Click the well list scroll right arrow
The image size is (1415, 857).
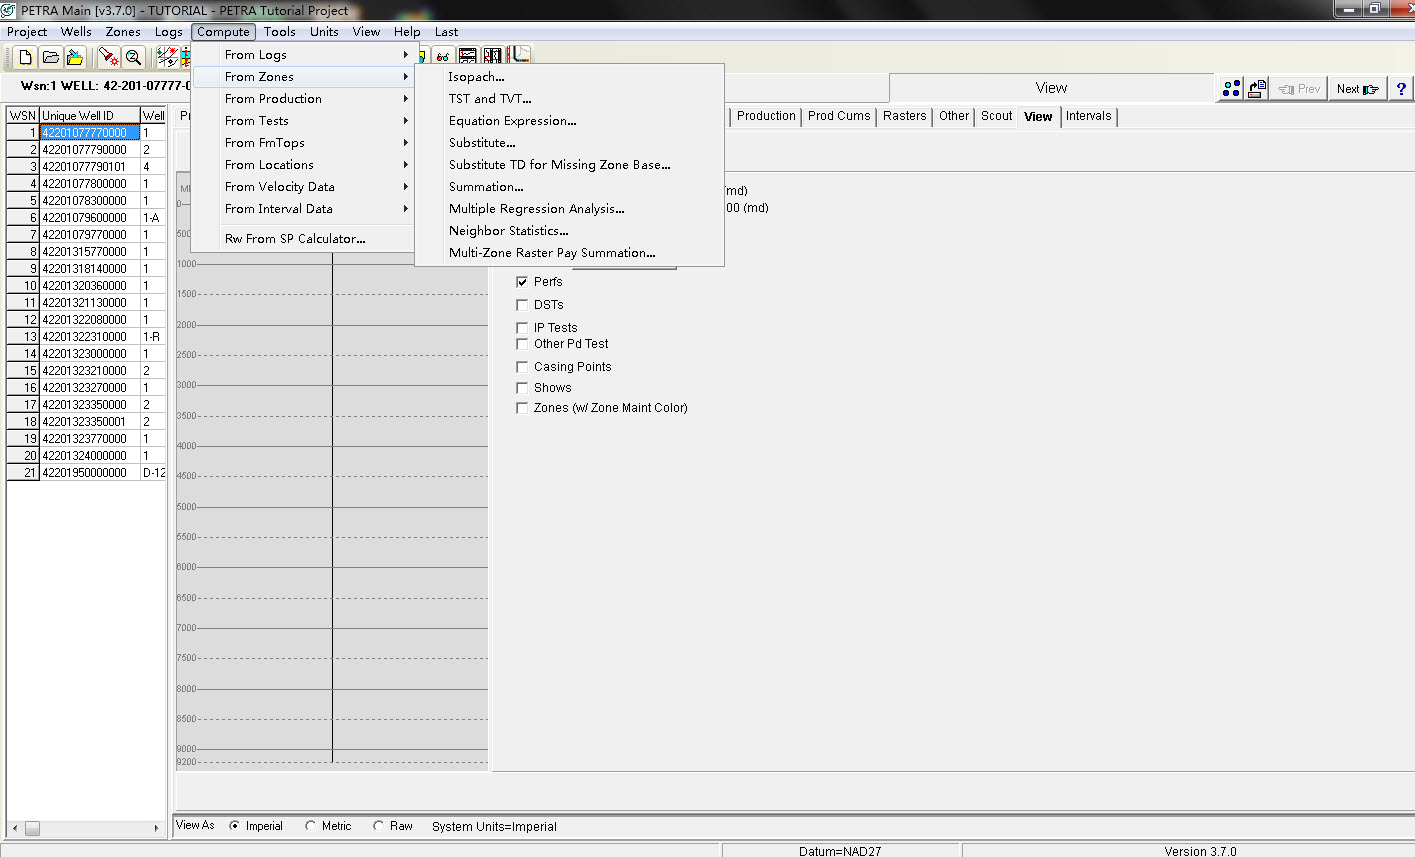click(x=156, y=828)
